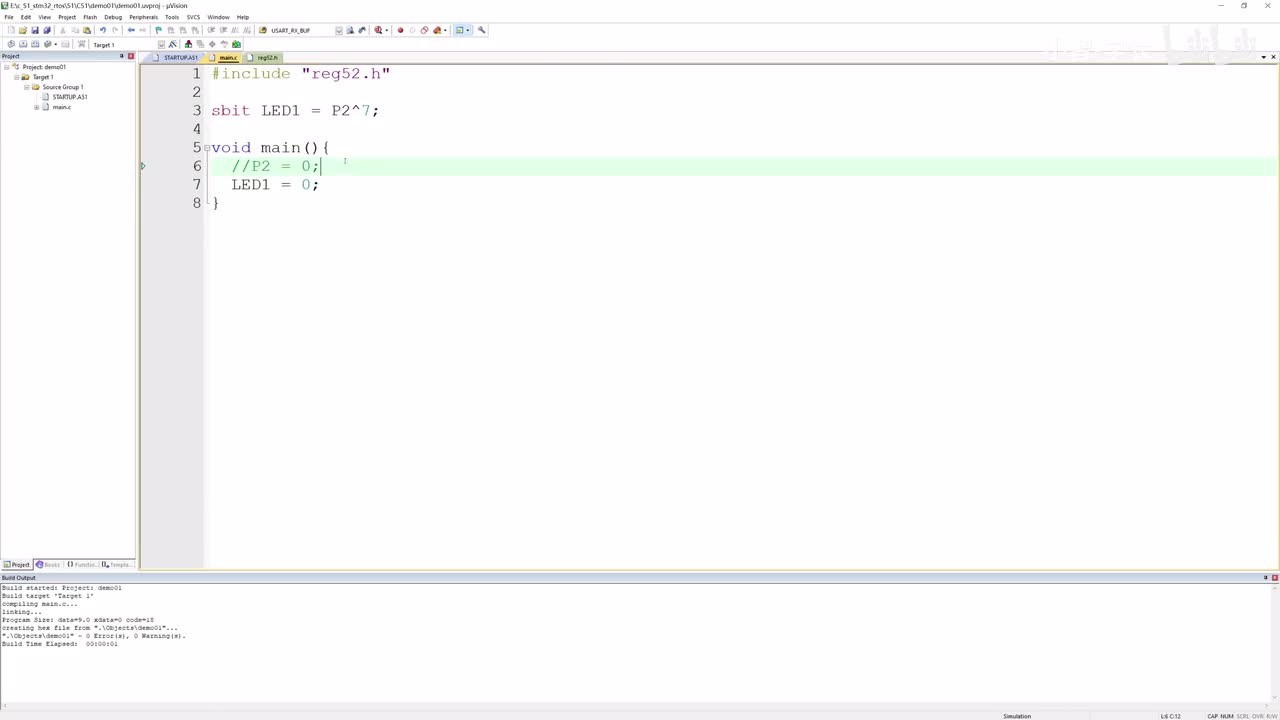Screen dimensions: 1280x720
Task: Open the Project menu
Action: pyautogui.click(x=67, y=17)
